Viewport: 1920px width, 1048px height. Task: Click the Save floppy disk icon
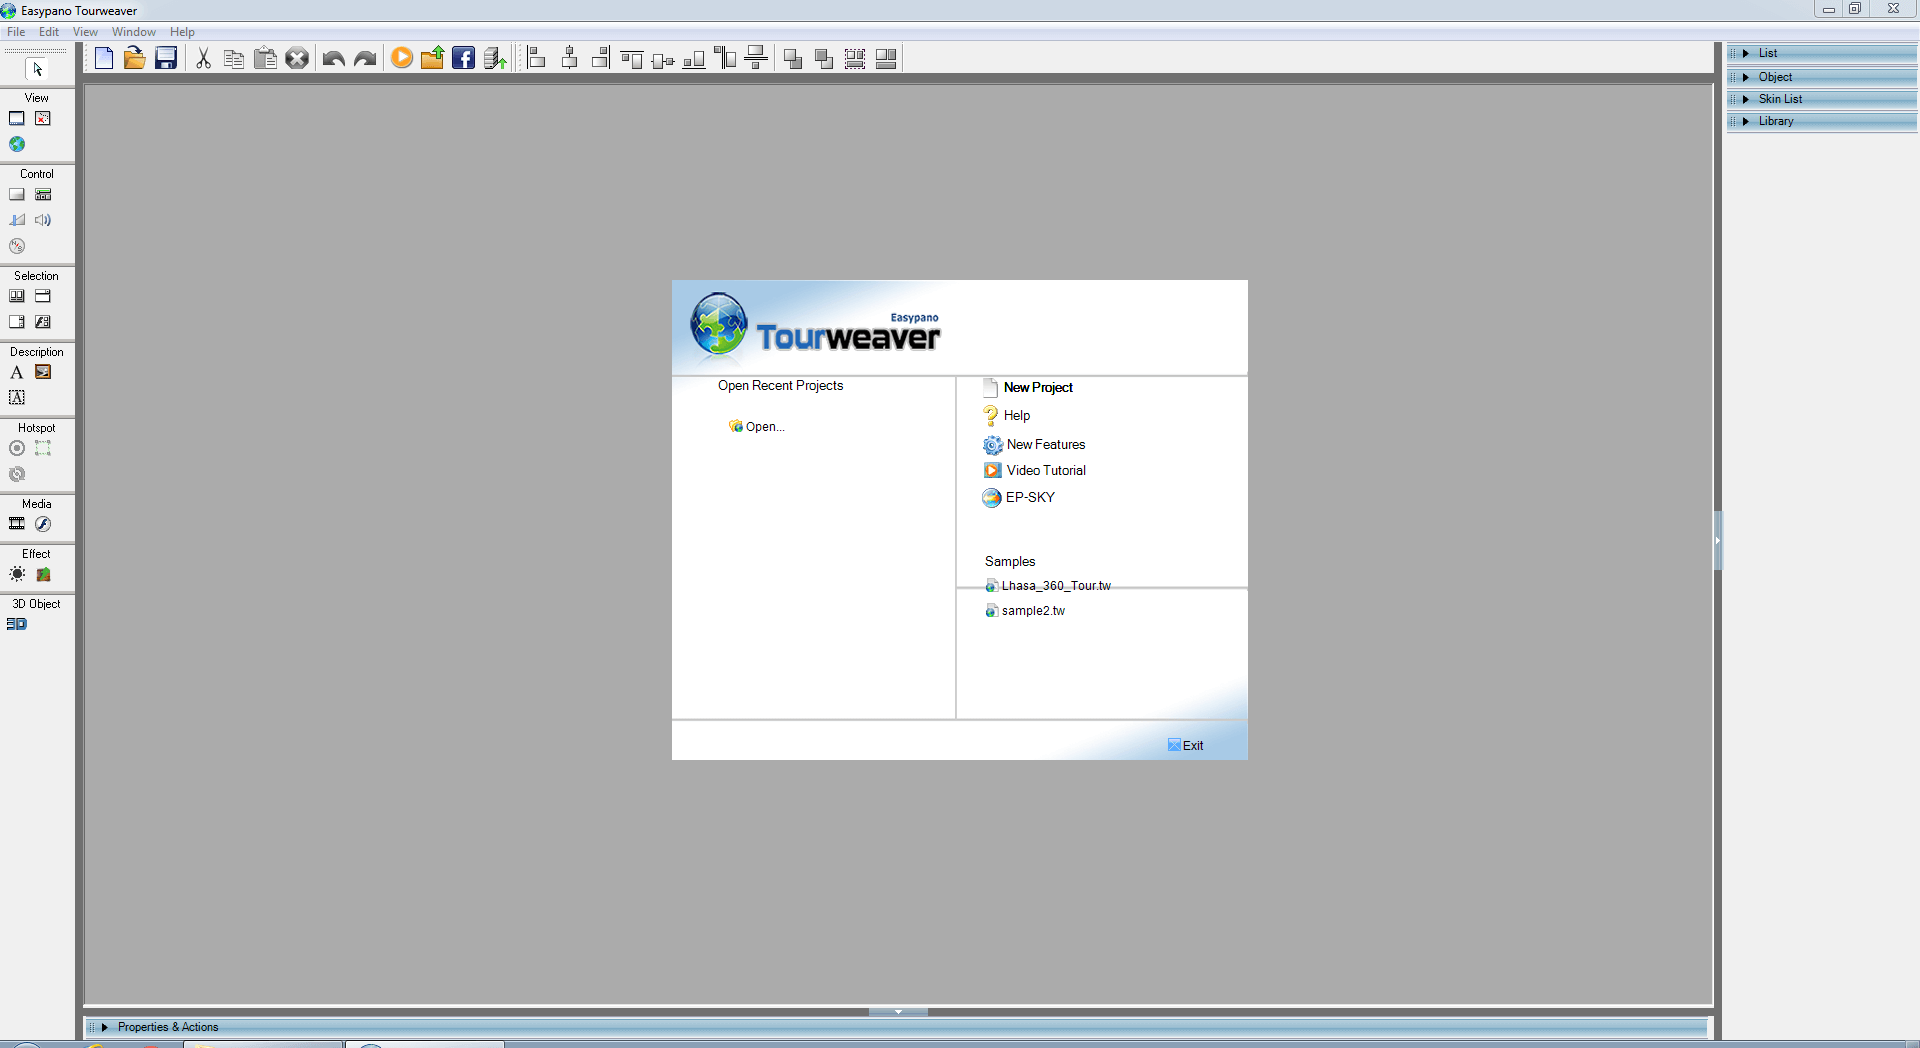pyautogui.click(x=166, y=58)
